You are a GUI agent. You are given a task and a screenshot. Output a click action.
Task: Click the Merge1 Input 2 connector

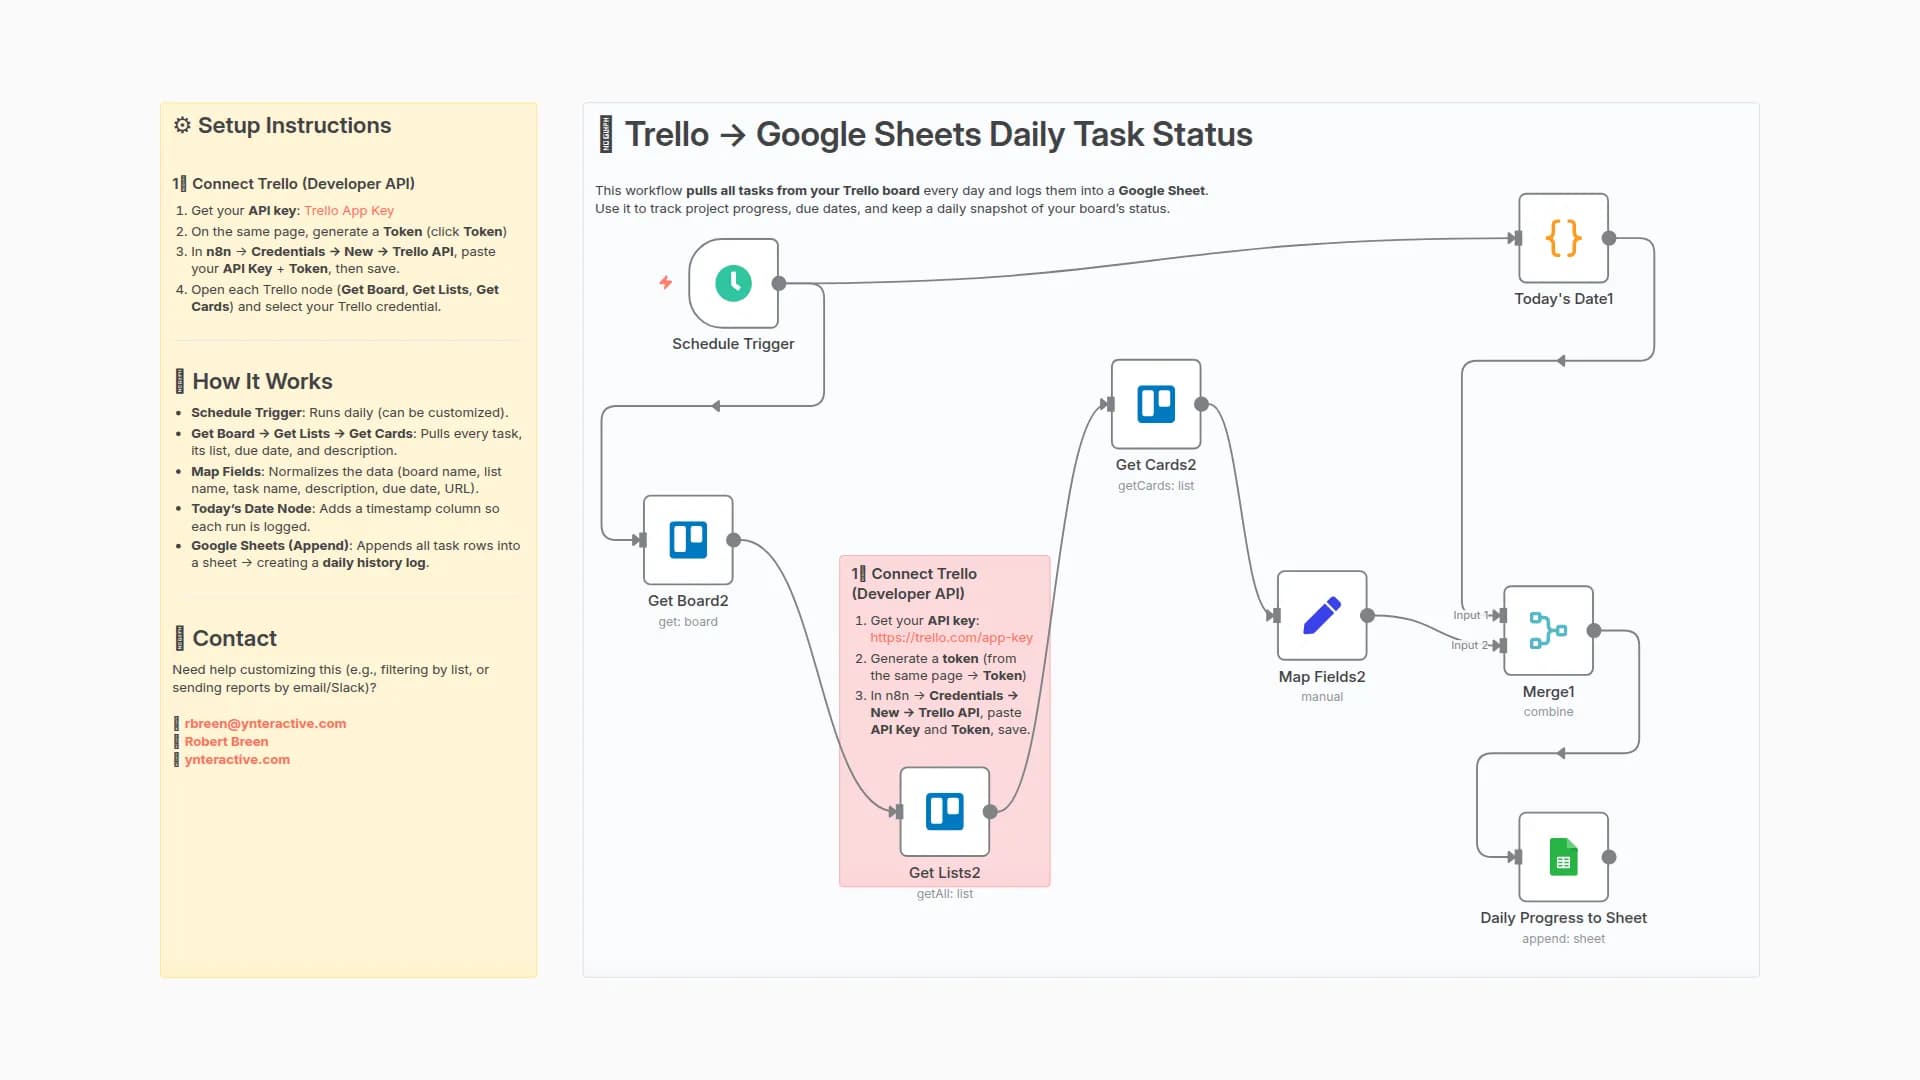click(1502, 646)
